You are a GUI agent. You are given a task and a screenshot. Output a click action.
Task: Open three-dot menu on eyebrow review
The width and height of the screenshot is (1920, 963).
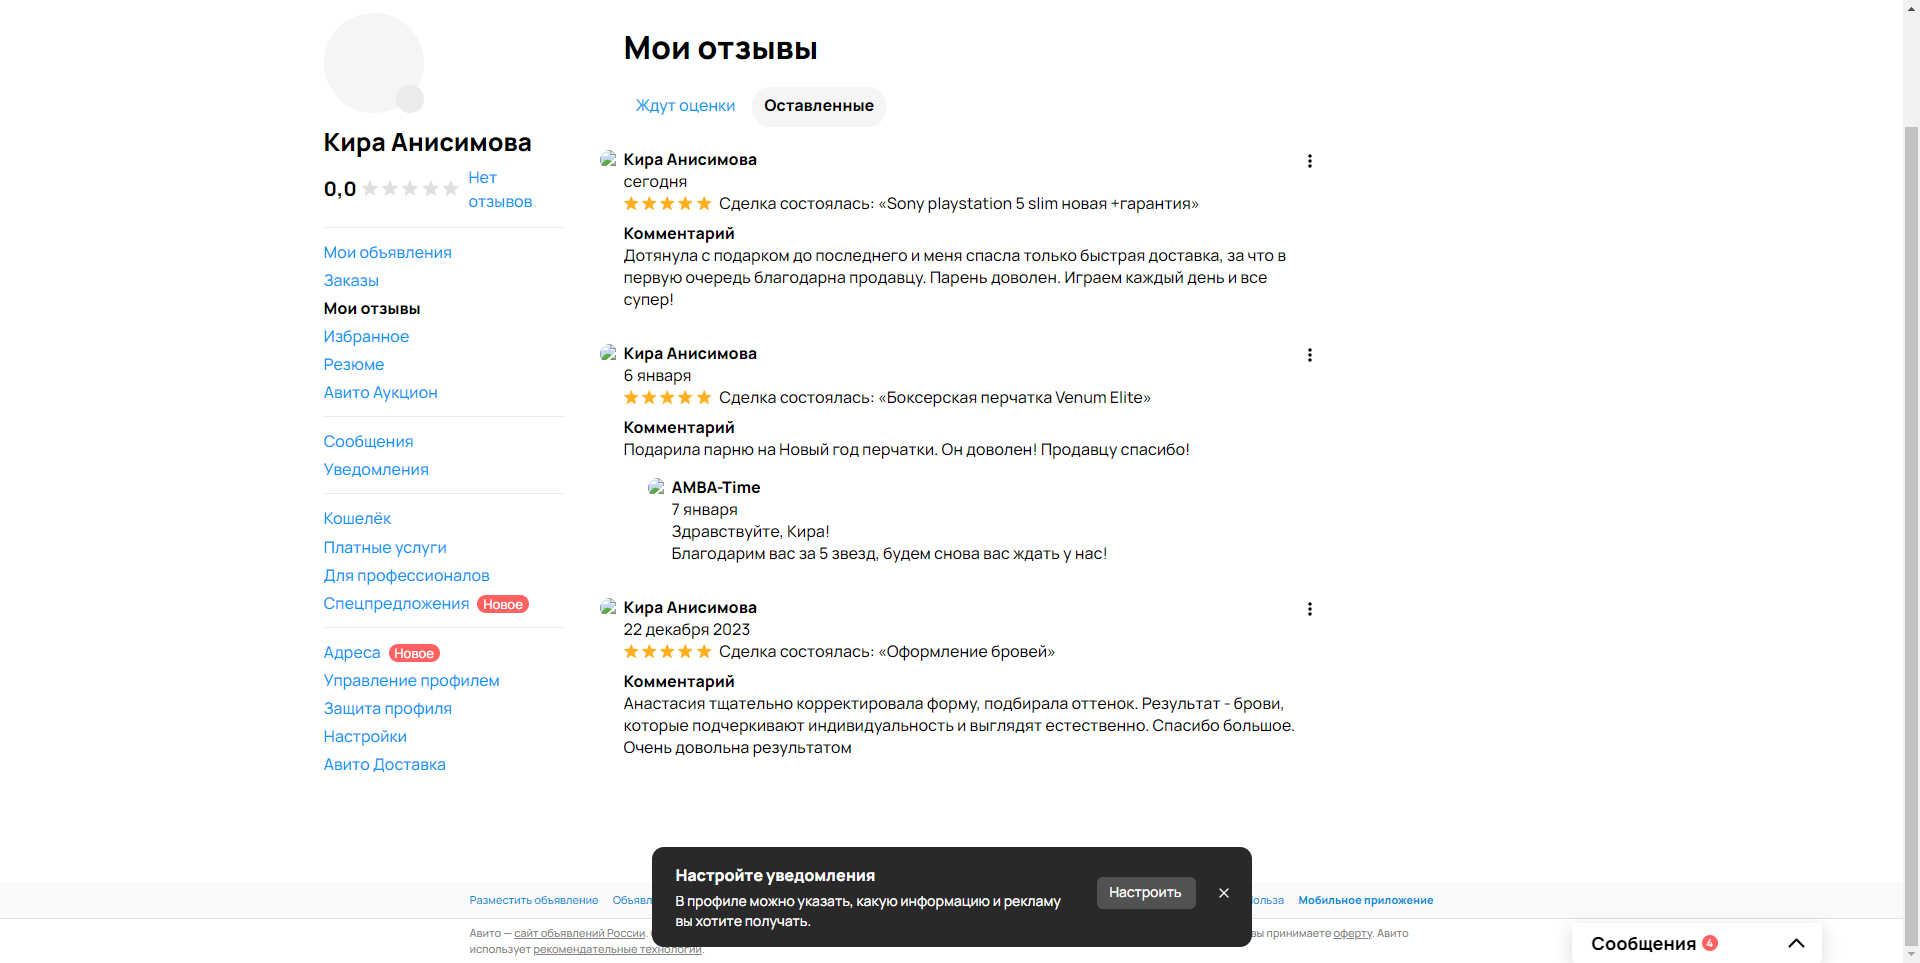tap(1309, 609)
